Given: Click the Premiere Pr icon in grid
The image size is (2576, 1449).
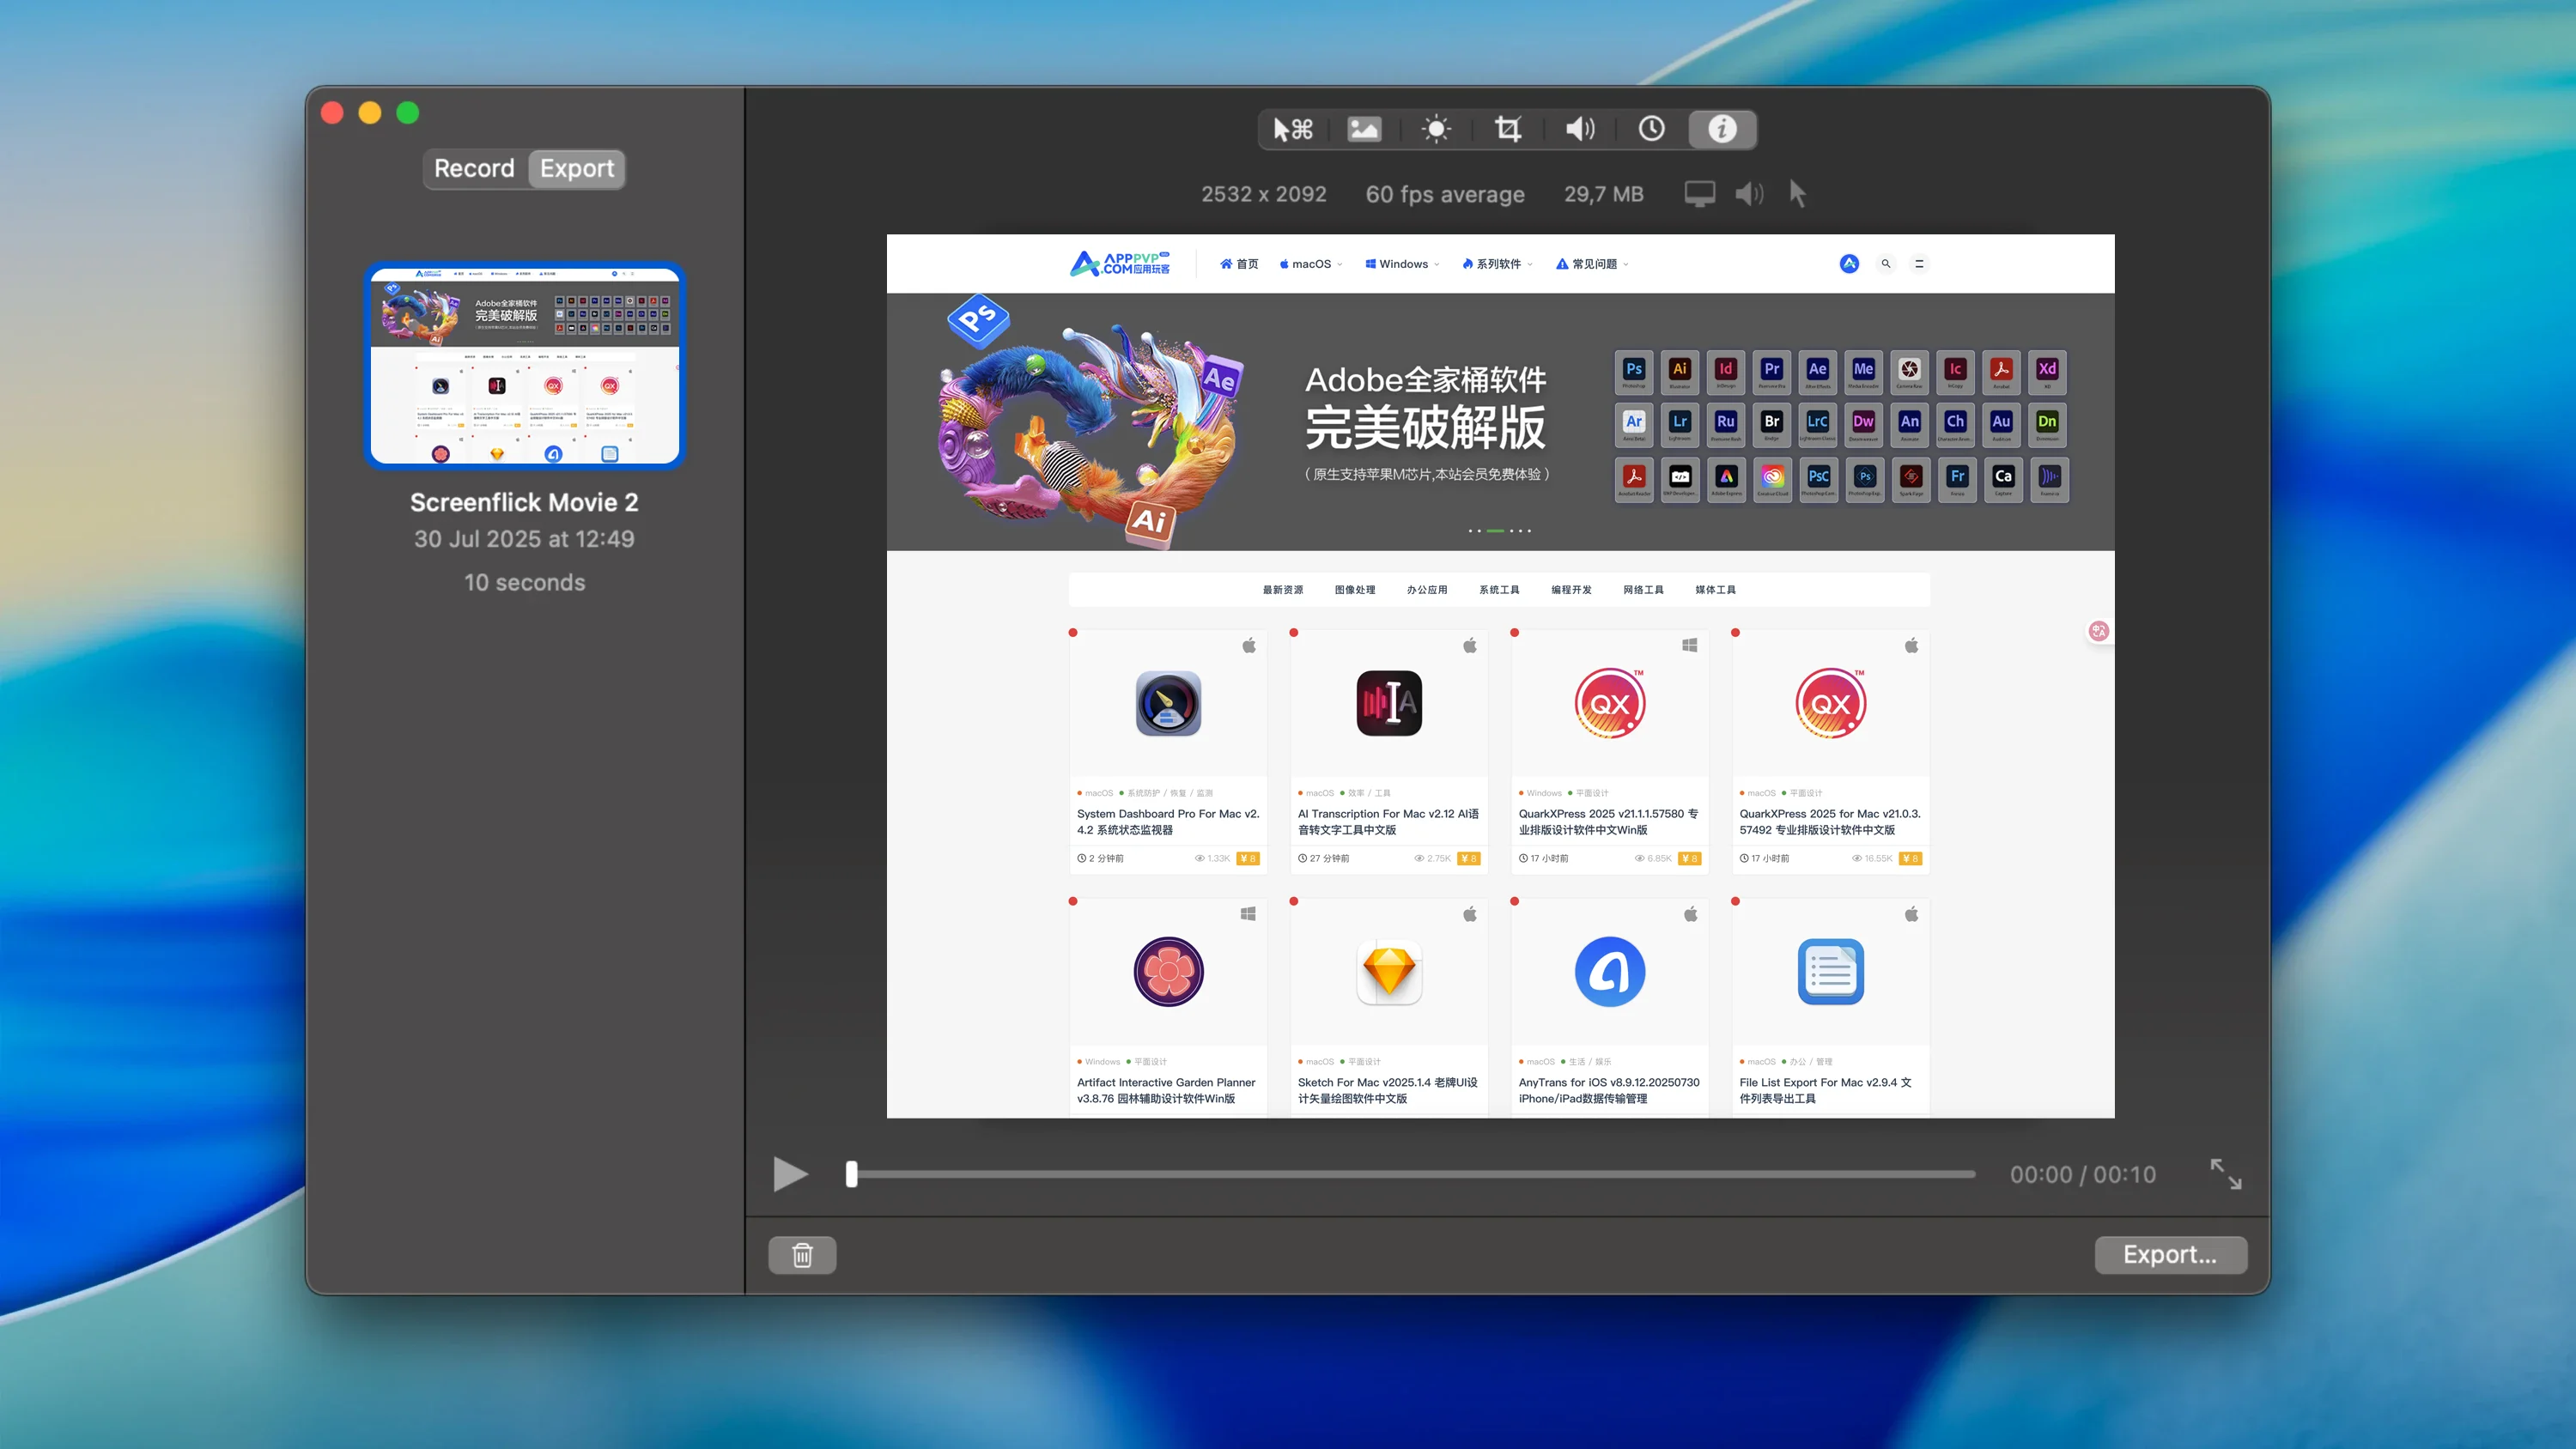Looking at the screenshot, I should pyautogui.click(x=1772, y=371).
